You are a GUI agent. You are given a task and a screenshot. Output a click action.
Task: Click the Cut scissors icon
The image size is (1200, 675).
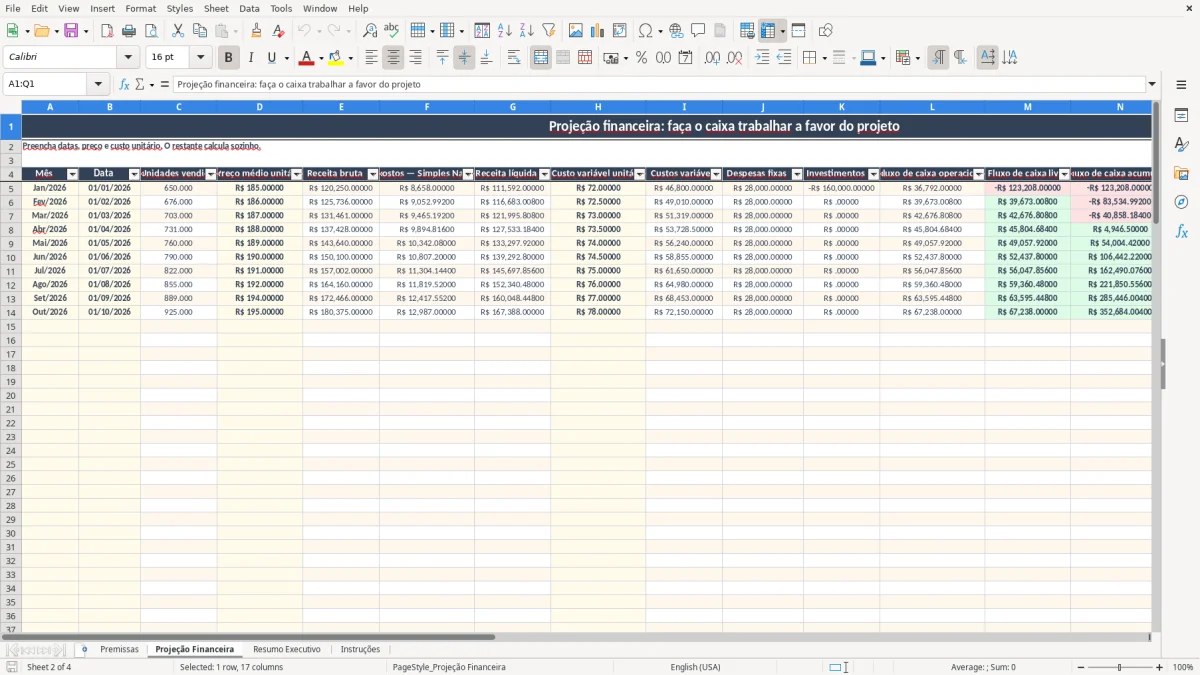click(x=178, y=31)
